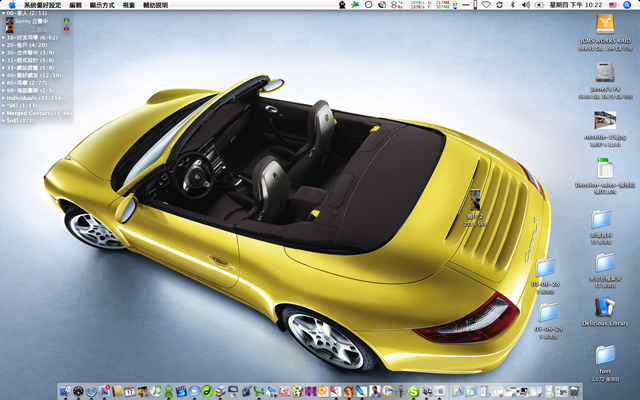This screenshot has width=640, height=400.
Task: Select the outside-15.jpg image thumbnail
Action: (605, 120)
